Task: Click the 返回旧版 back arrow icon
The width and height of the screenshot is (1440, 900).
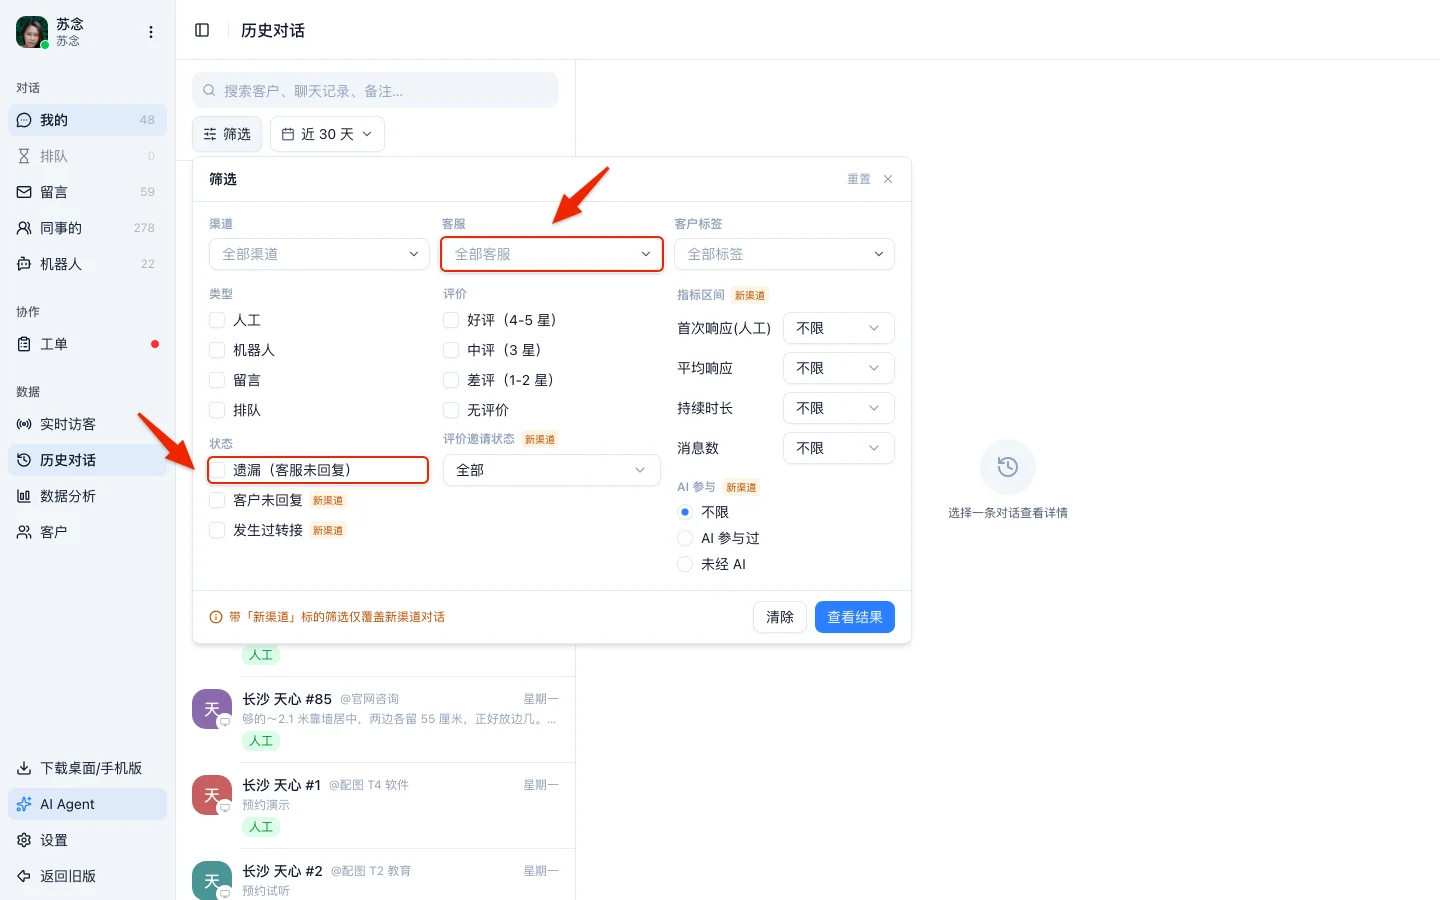Action: coord(24,876)
